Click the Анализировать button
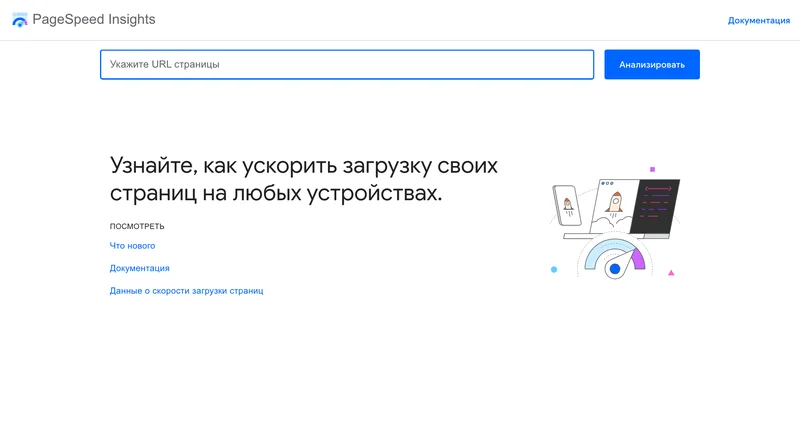800x438 pixels. click(652, 64)
